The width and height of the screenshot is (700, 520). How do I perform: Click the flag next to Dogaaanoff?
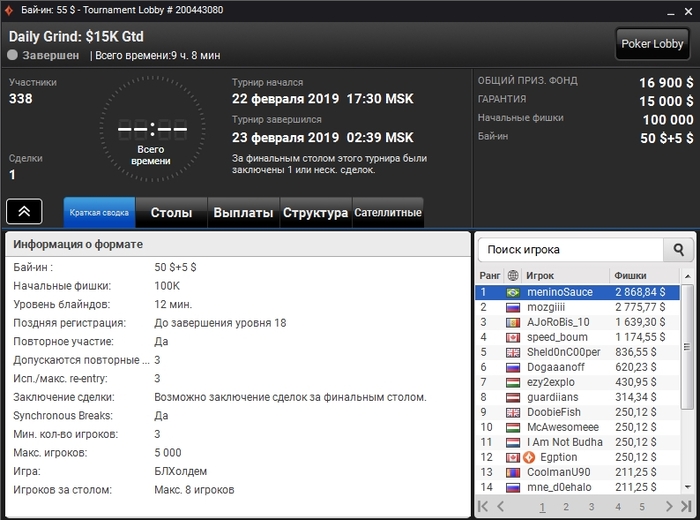(512, 367)
